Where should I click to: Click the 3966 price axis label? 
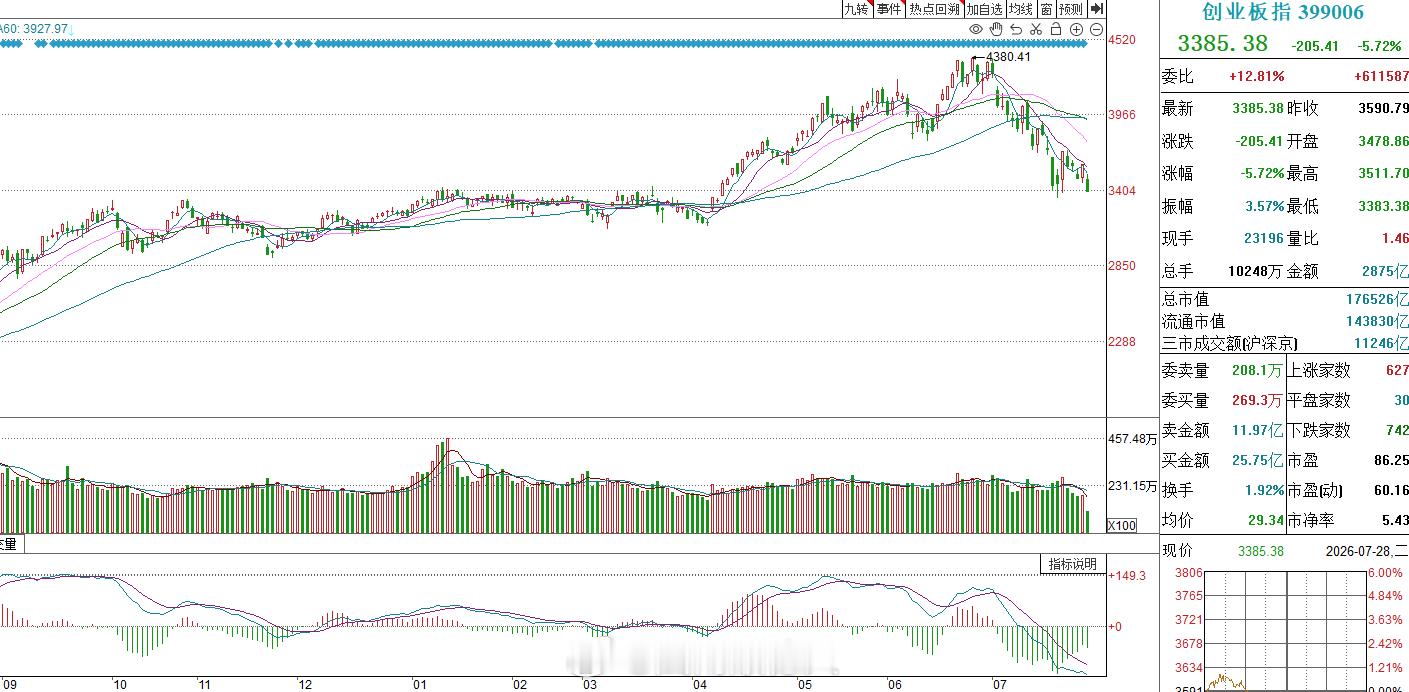pos(1123,115)
